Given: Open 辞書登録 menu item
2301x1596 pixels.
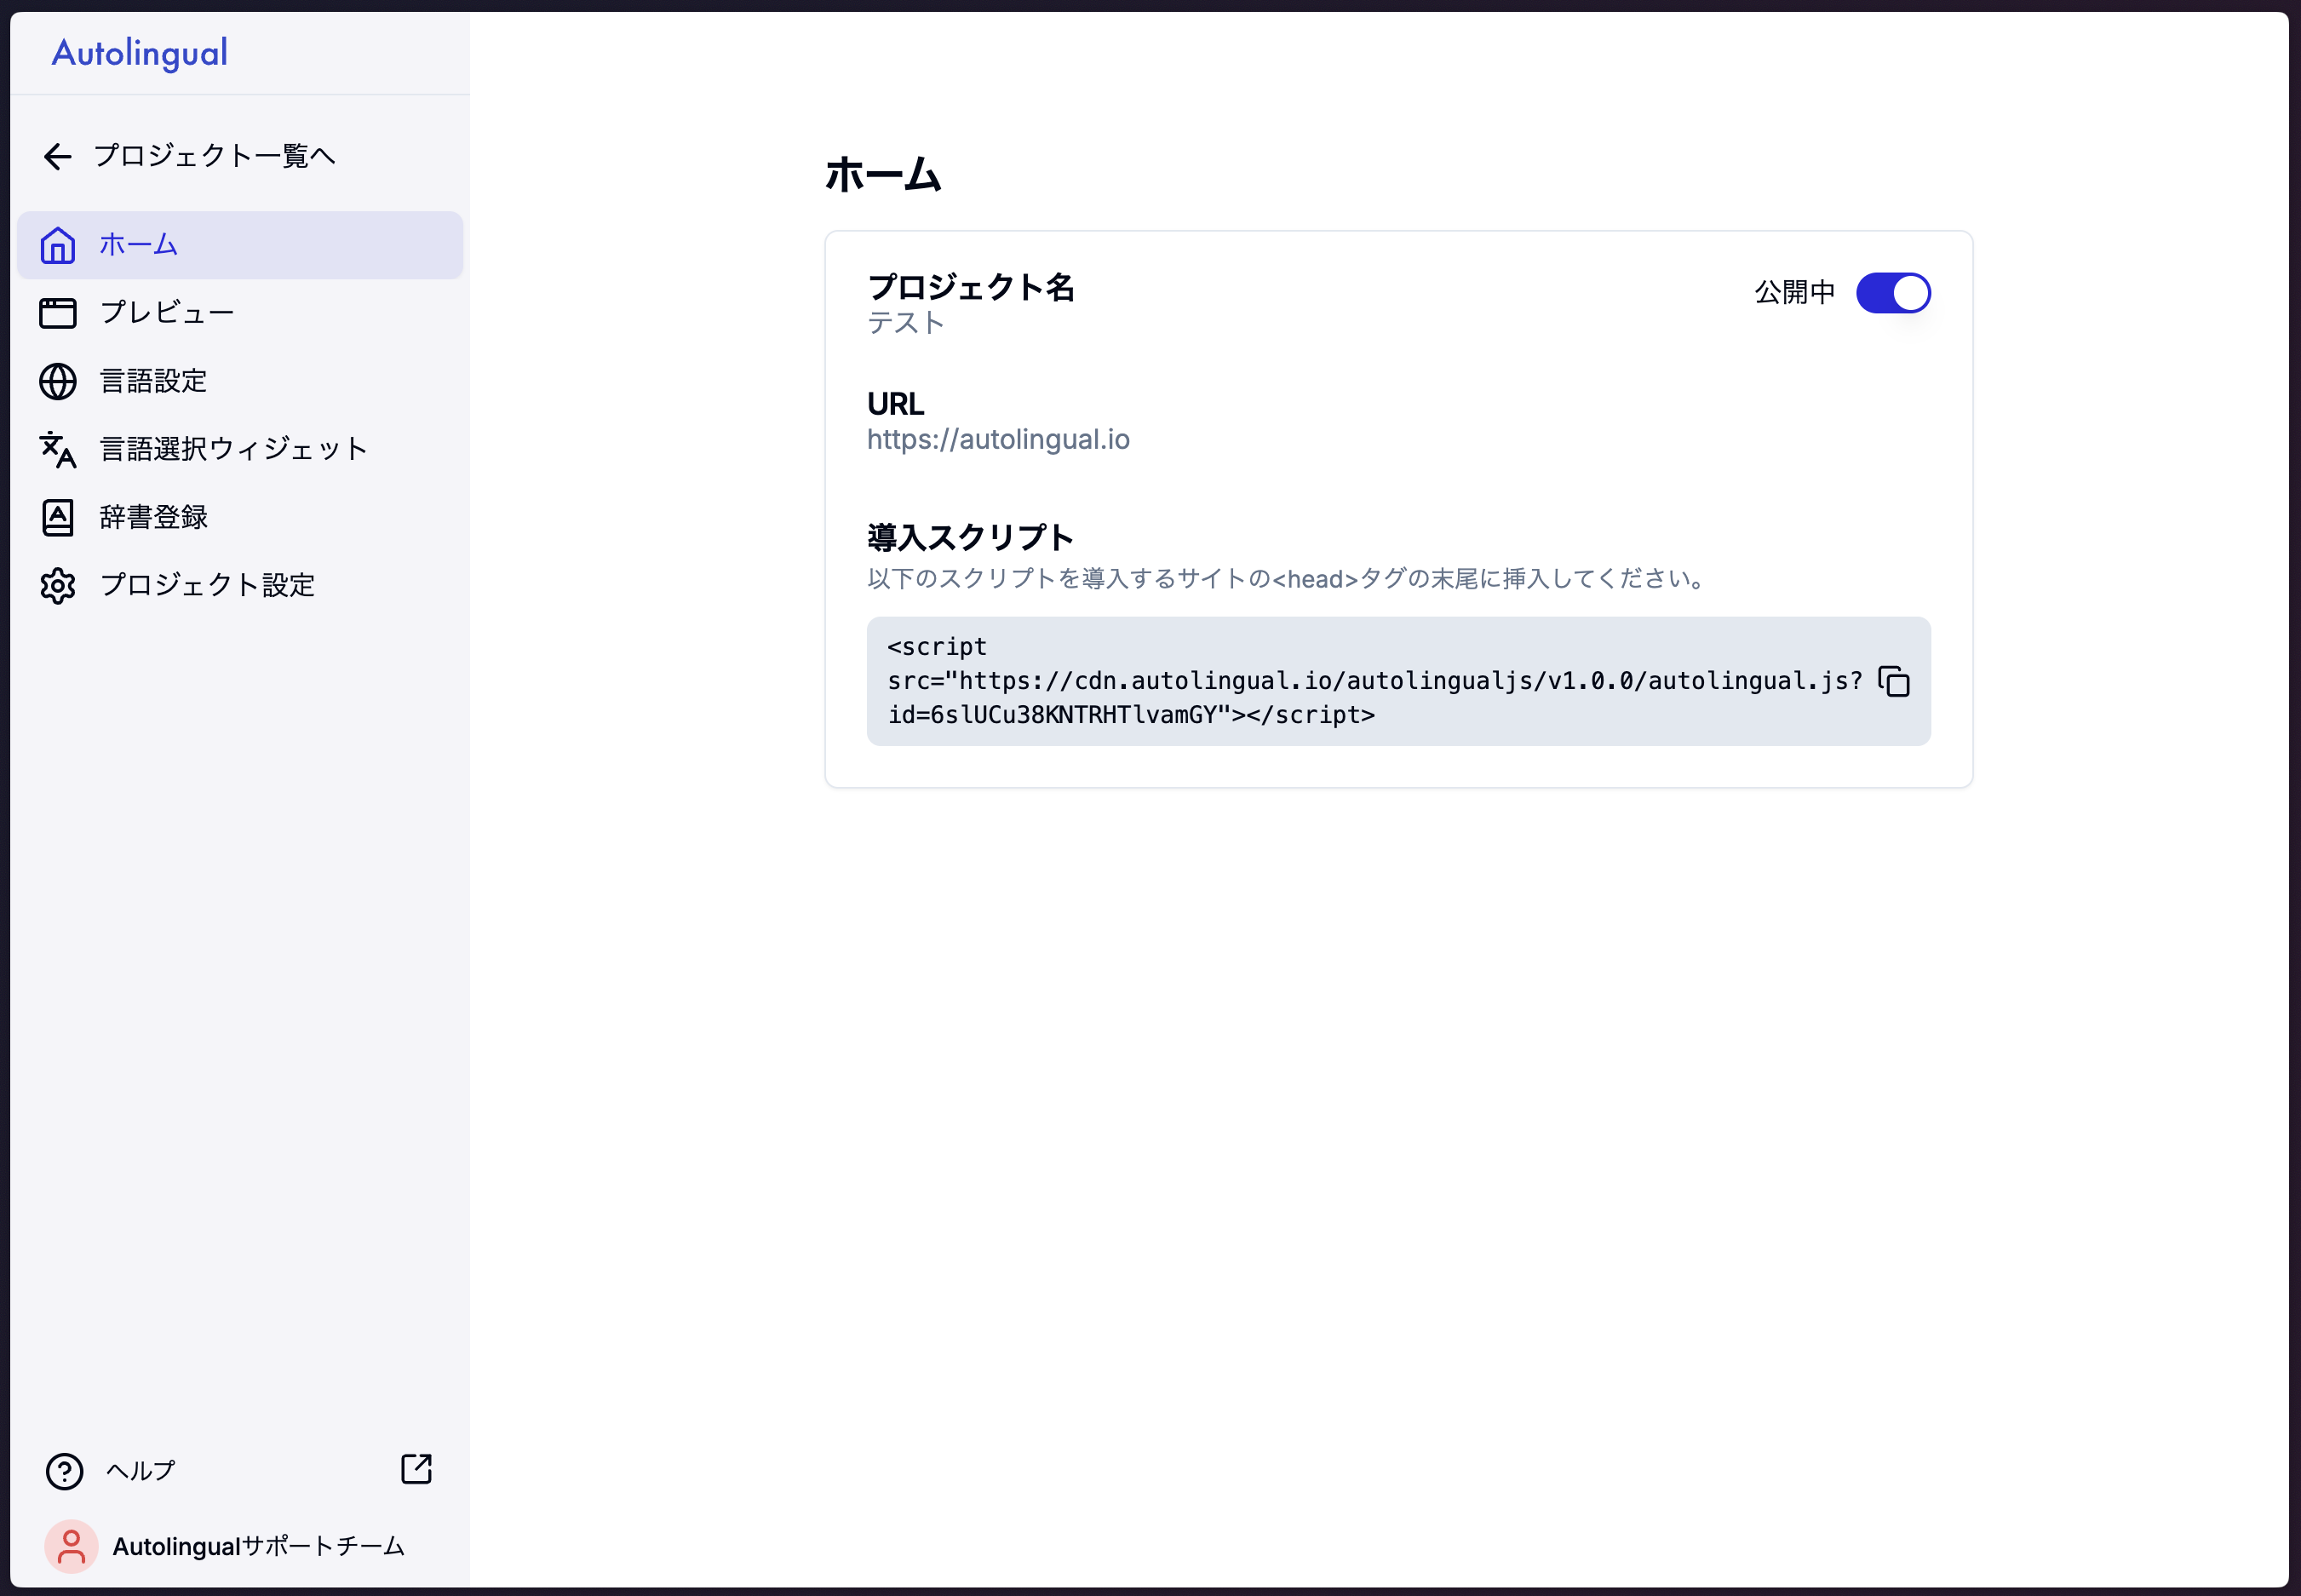Looking at the screenshot, I should tap(153, 517).
